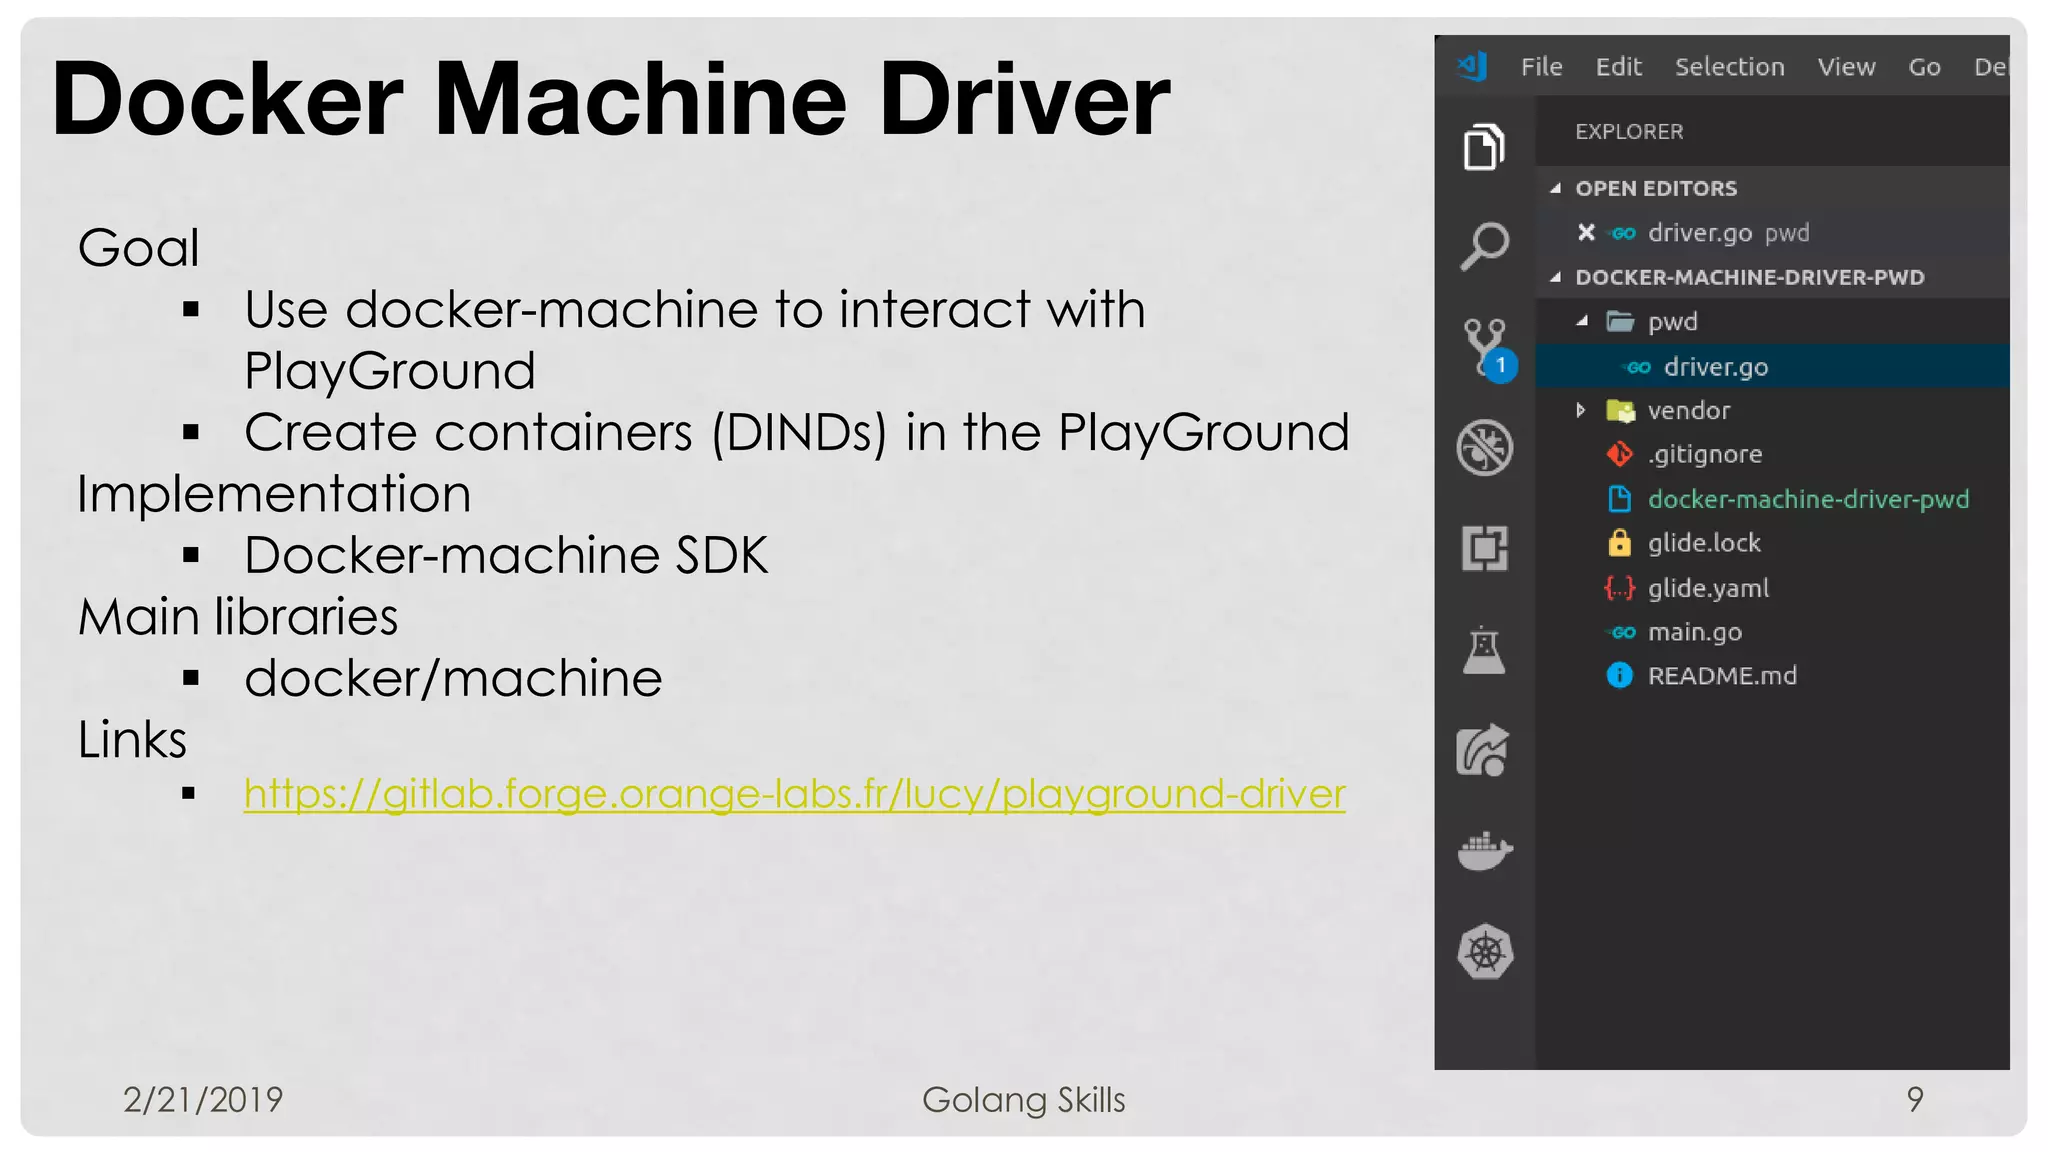
Task: Click the 'Golang Skills' footer text
Action: click(1023, 1100)
